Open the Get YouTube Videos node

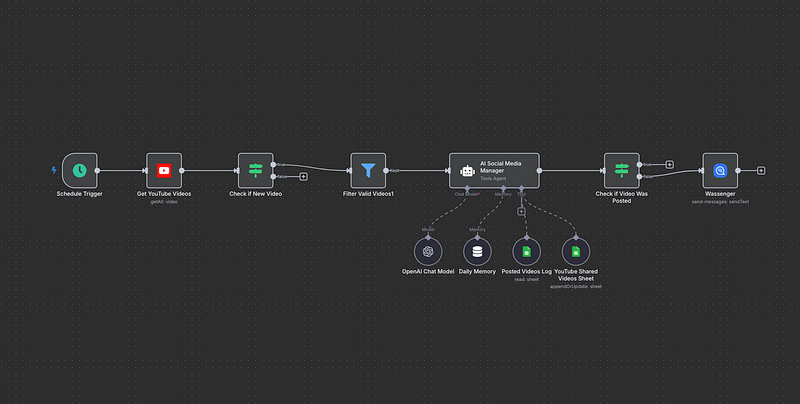tap(164, 170)
